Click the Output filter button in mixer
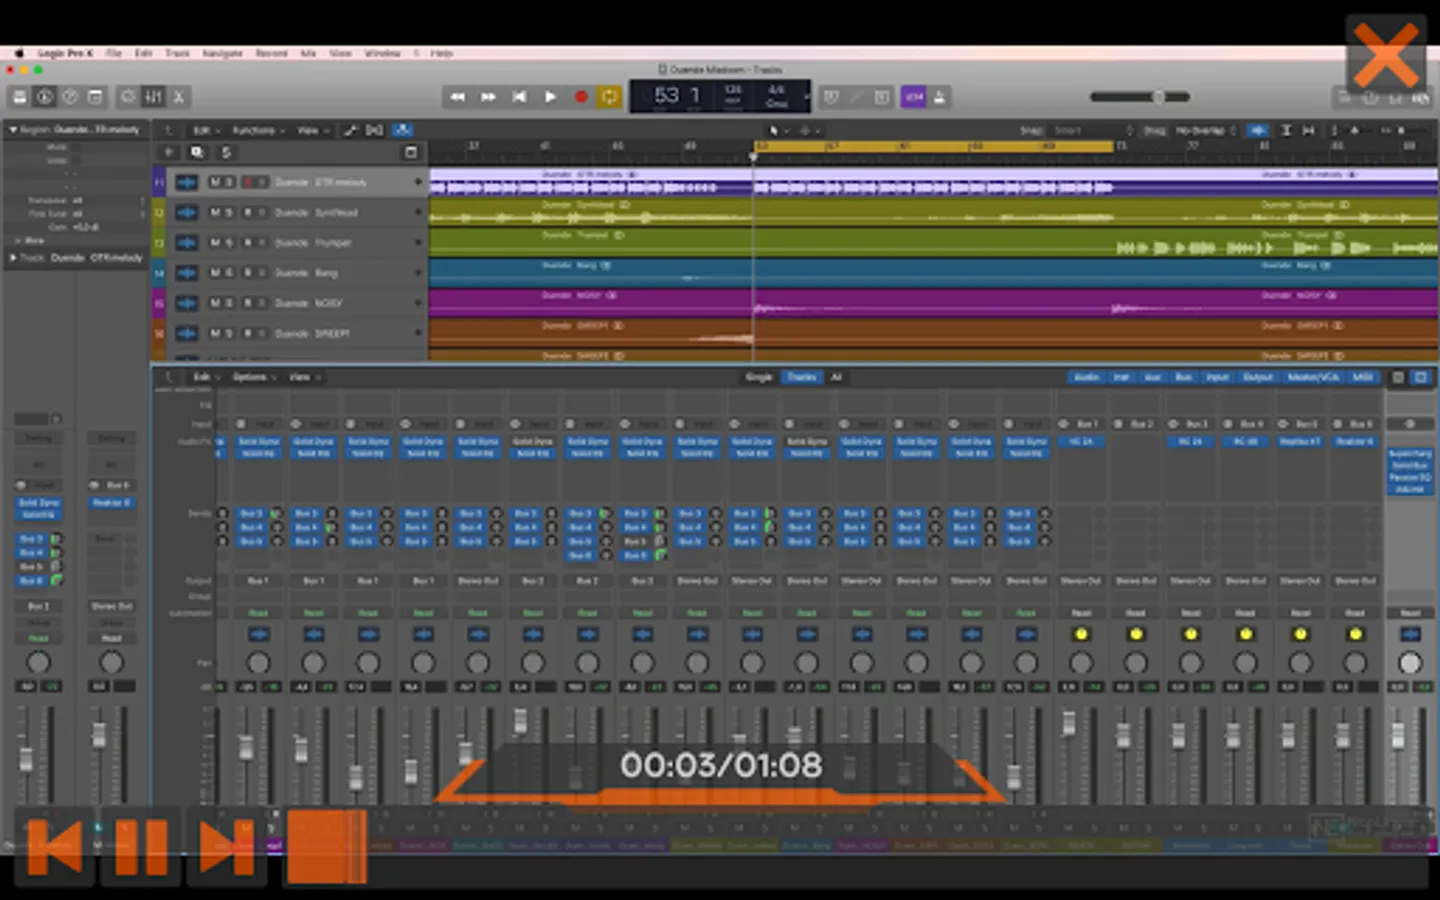Image resolution: width=1440 pixels, height=900 pixels. [x=1257, y=377]
